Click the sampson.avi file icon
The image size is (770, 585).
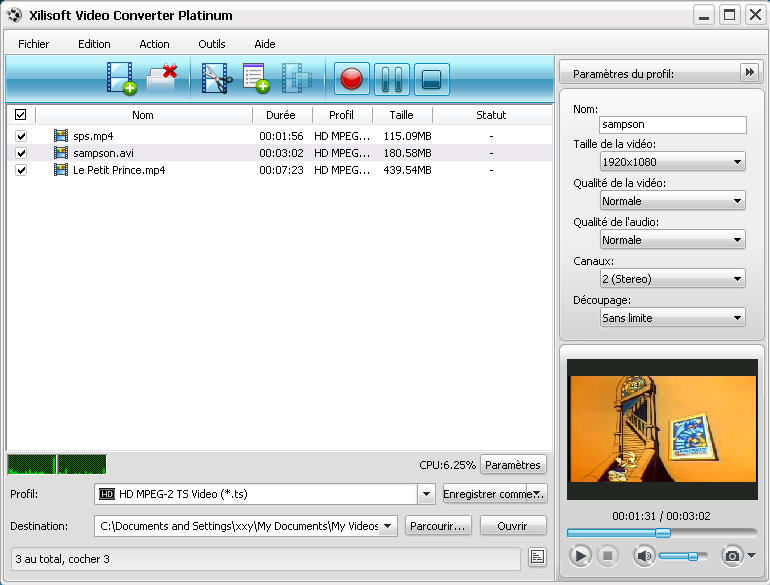(61, 153)
